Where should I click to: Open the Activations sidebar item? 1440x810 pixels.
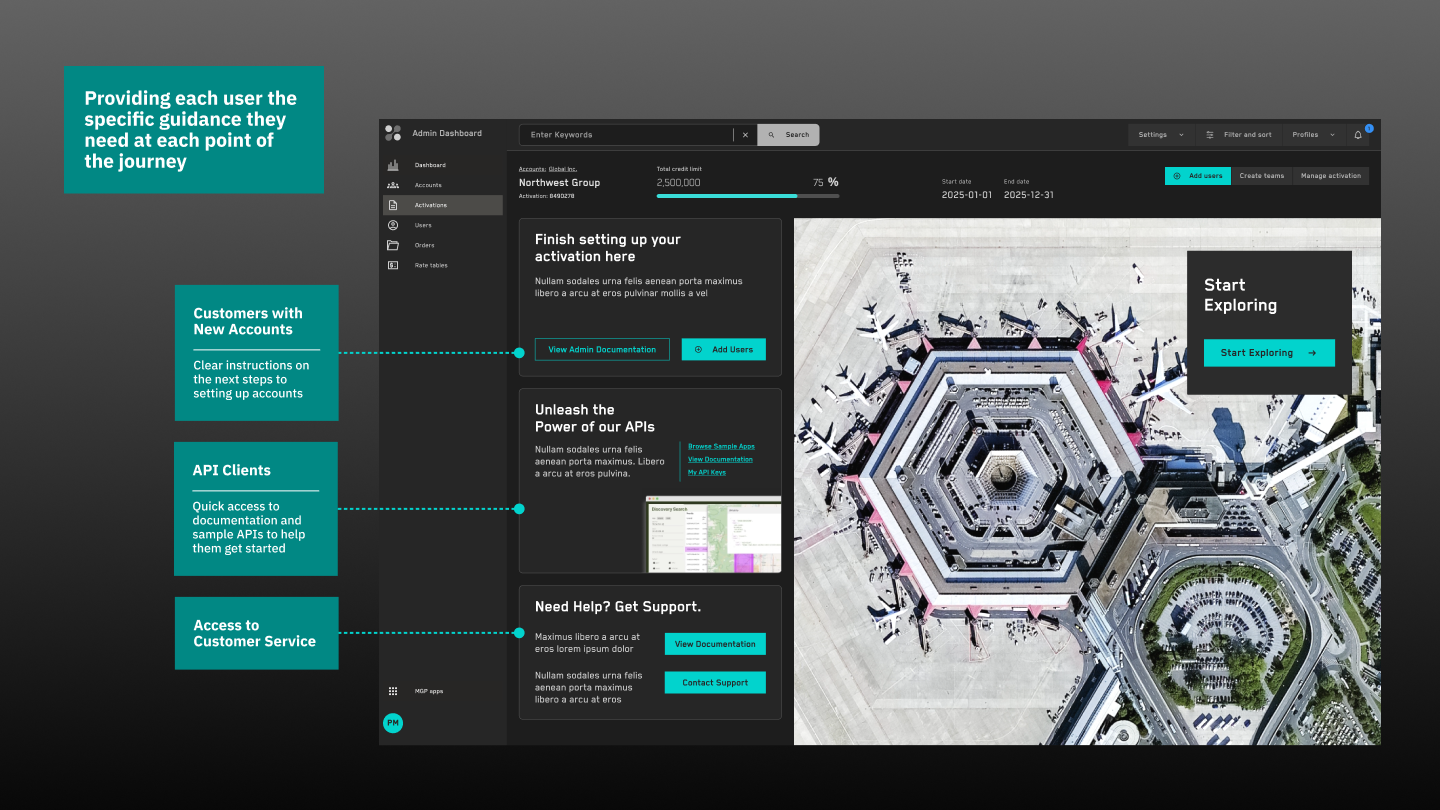coord(443,205)
